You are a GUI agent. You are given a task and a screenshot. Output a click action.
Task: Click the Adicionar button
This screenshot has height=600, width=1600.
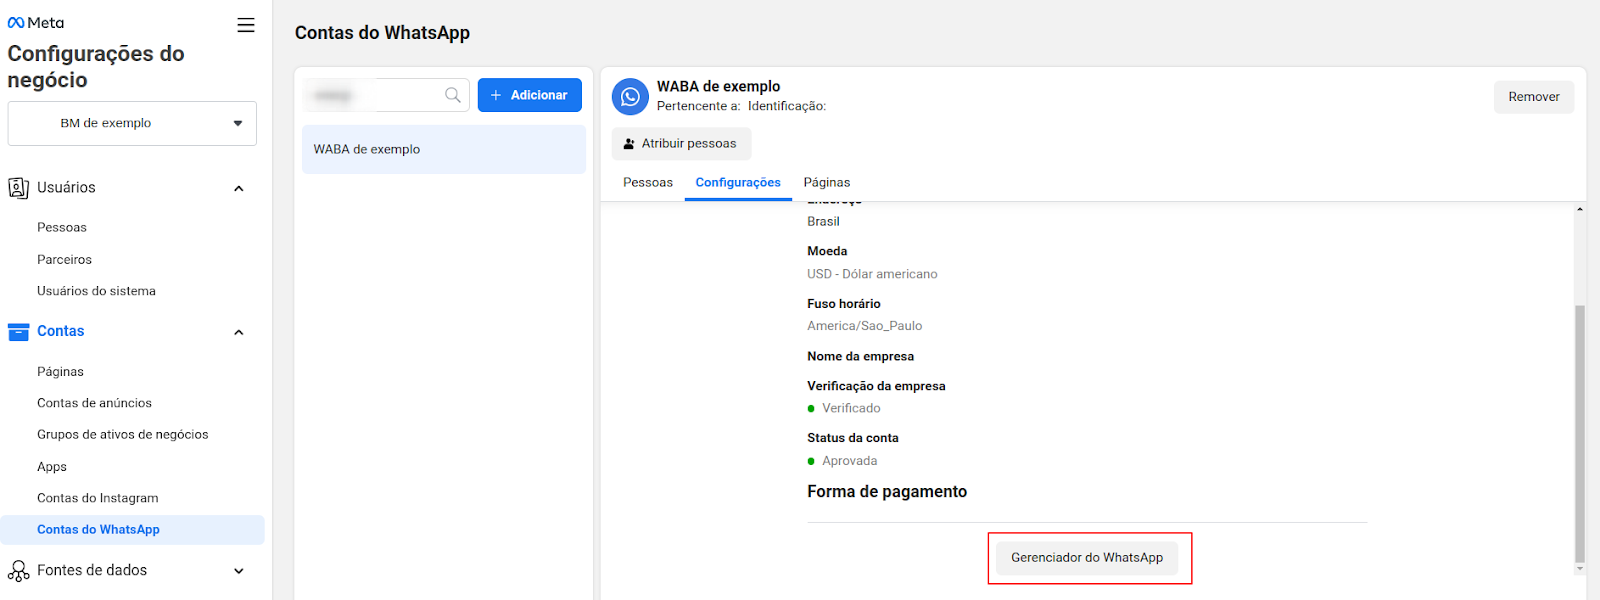coord(530,95)
